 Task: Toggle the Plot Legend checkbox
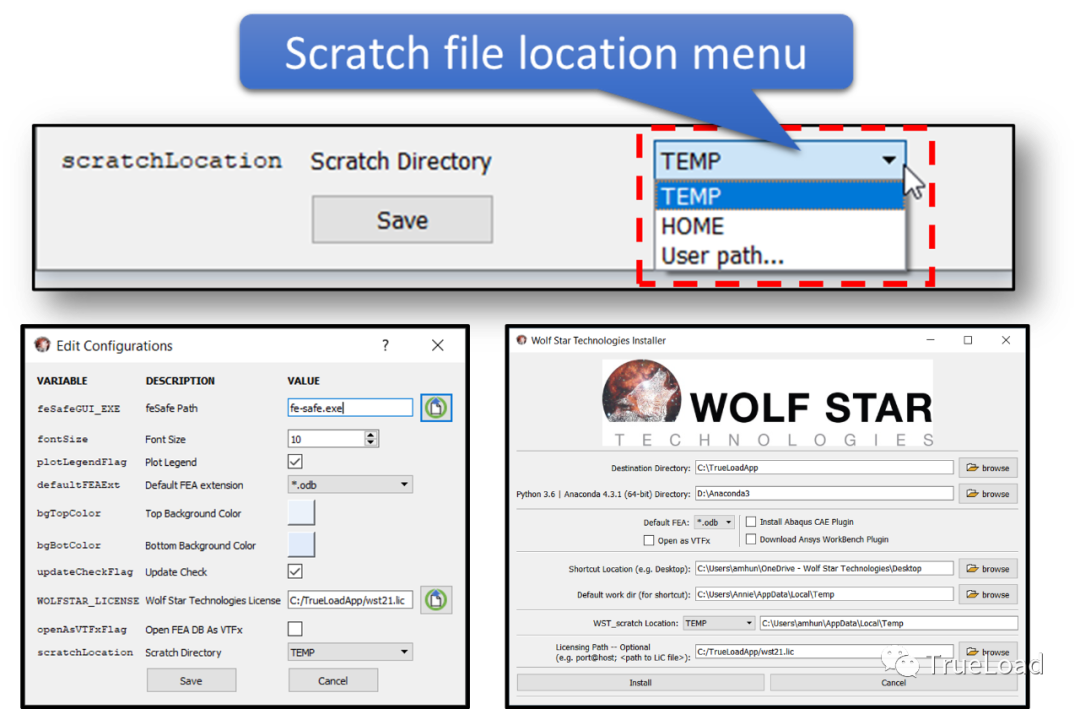pos(295,462)
